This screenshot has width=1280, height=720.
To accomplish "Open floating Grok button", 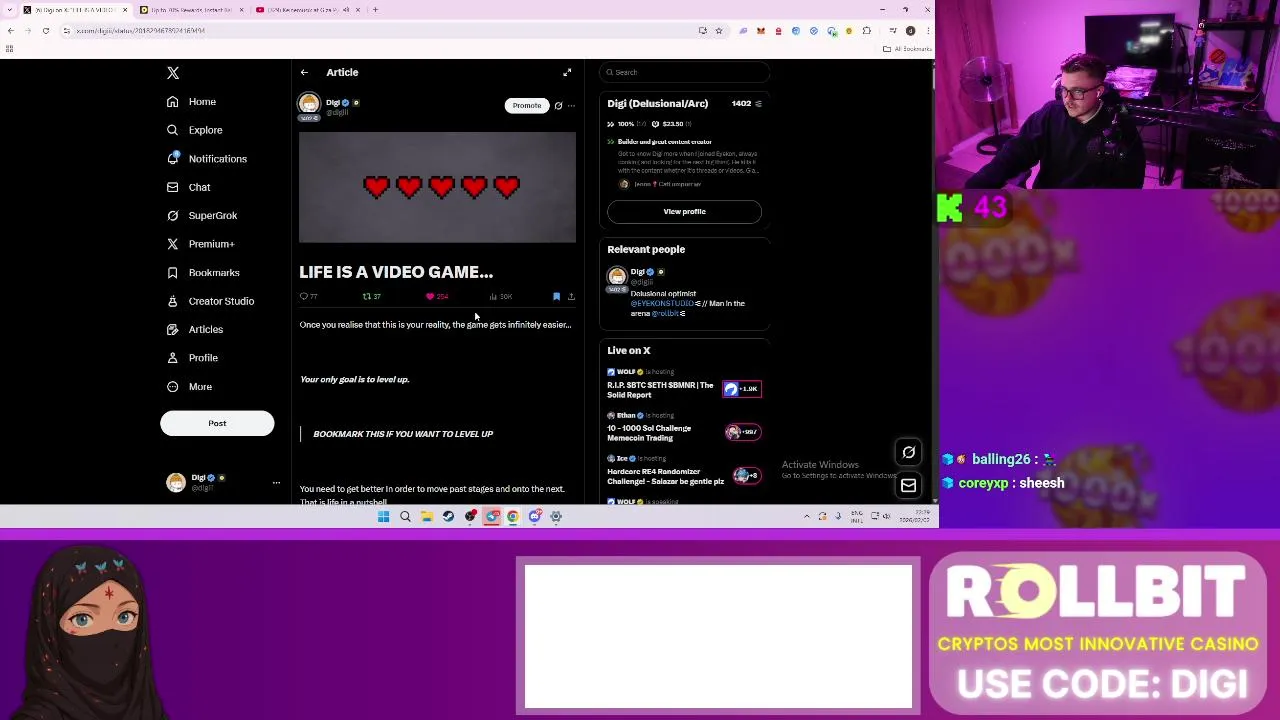I will (908, 452).
